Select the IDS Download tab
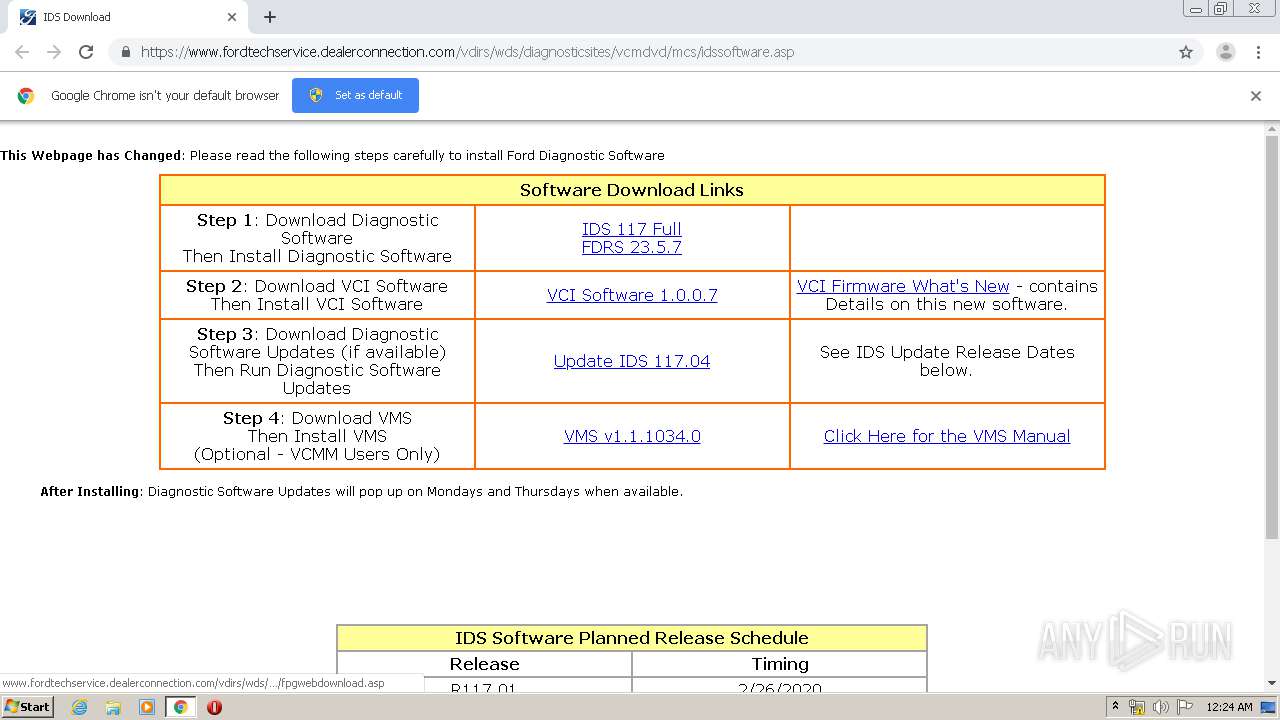The image size is (1280, 720). pyautogui.click(x=128, y=17)
